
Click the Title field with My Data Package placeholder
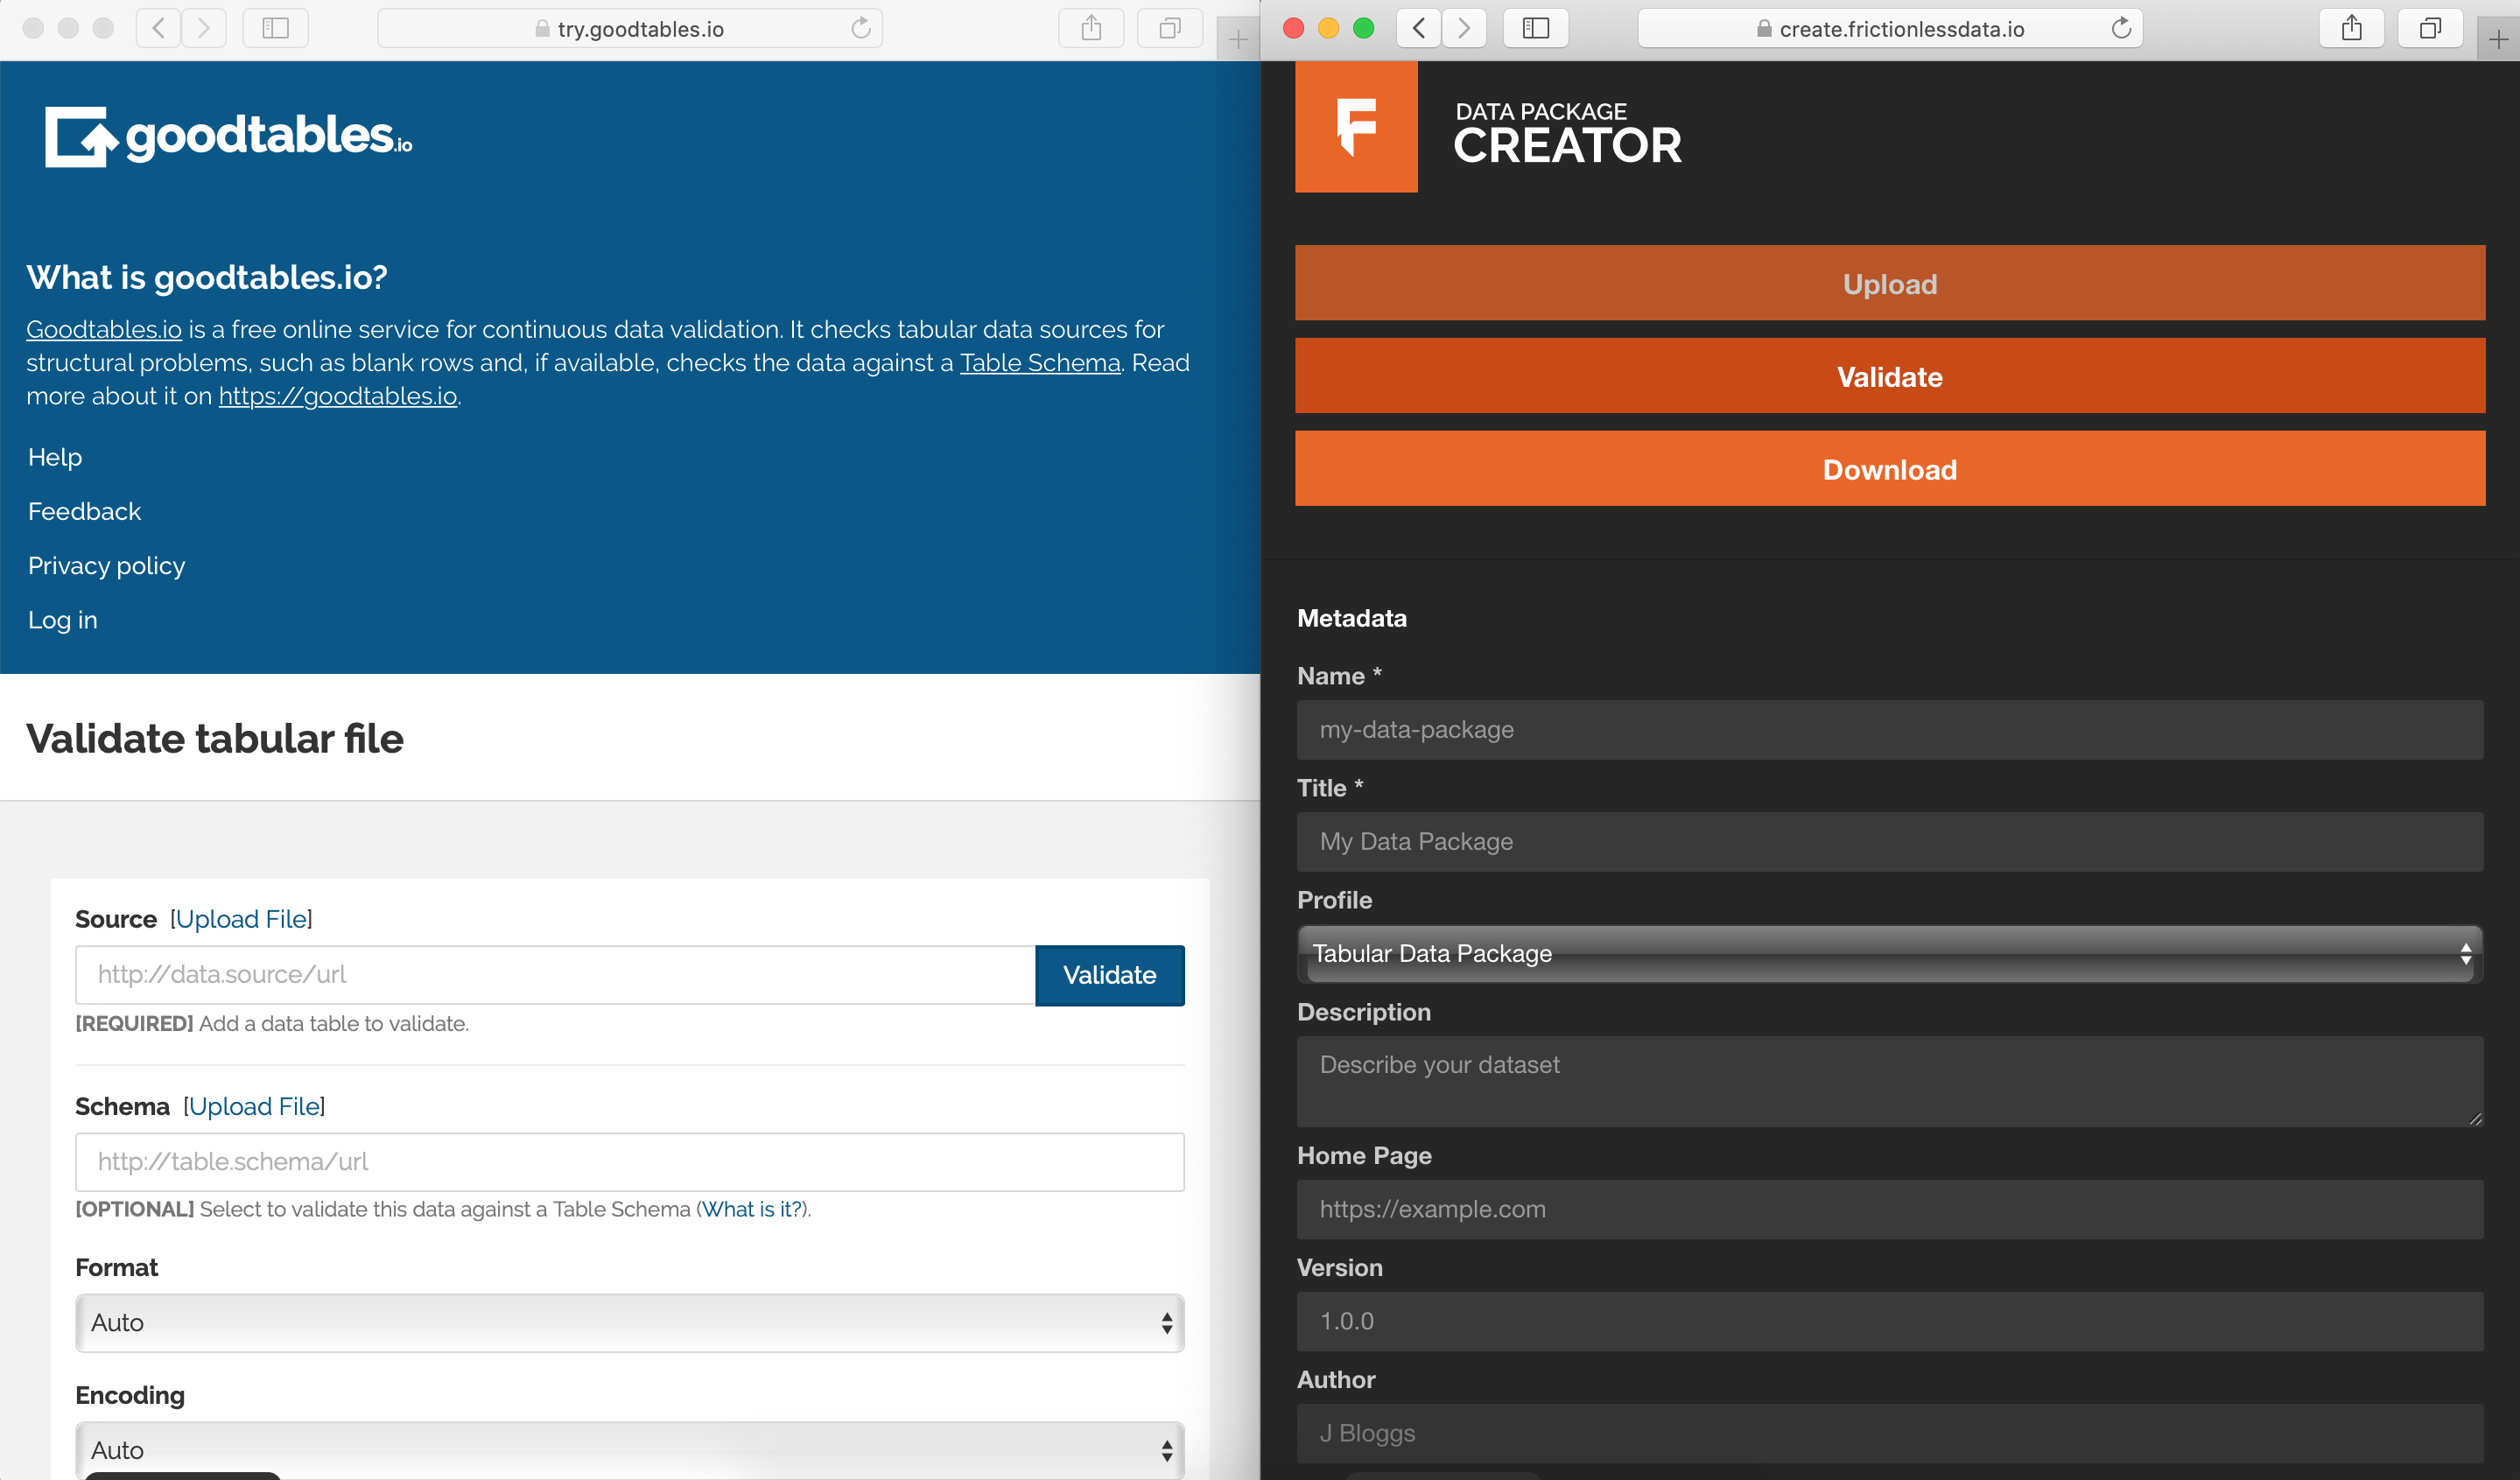1890,842
